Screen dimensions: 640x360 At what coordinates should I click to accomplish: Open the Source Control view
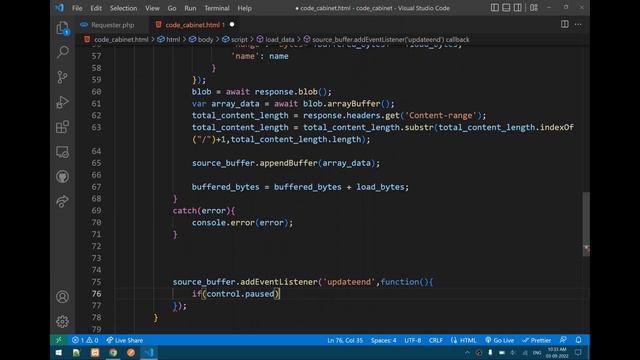point(62,77)
